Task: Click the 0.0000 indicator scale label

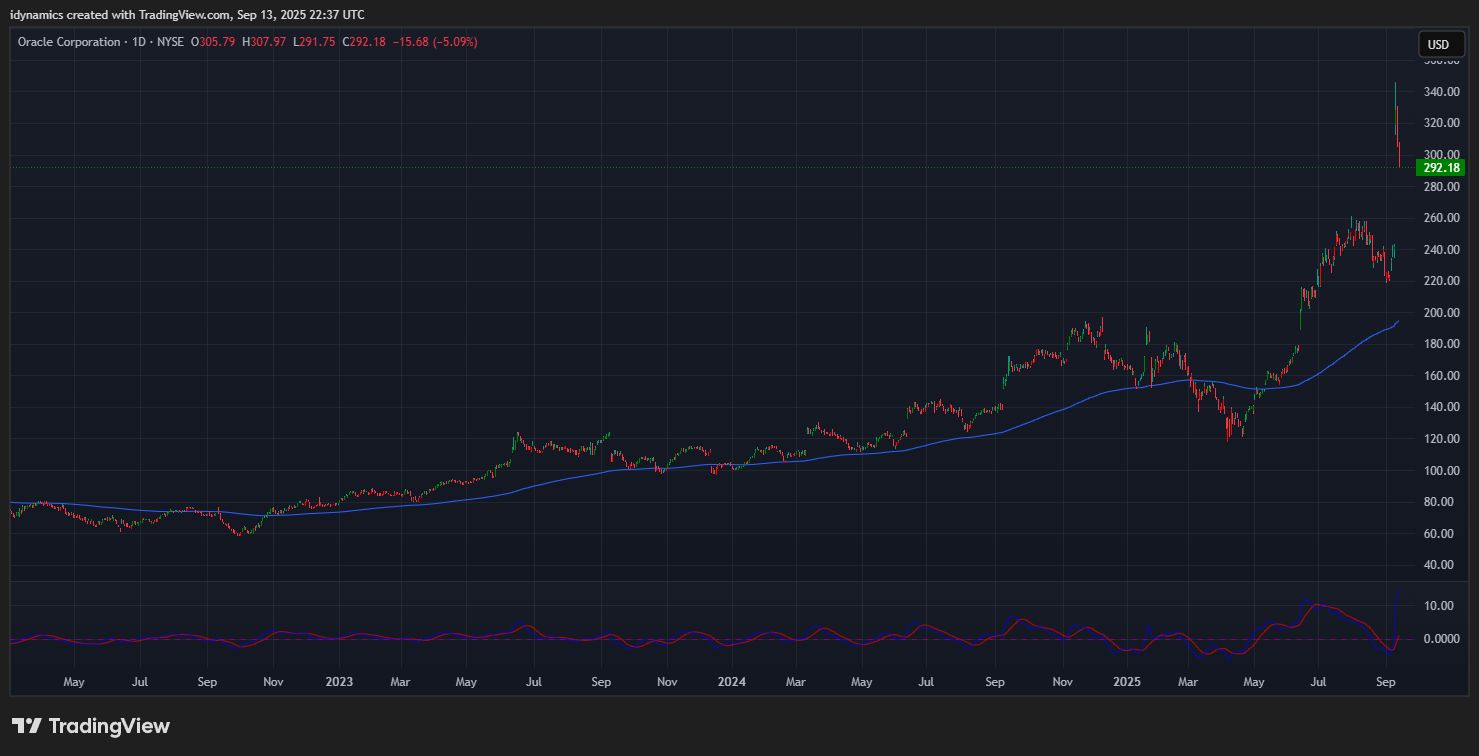Action: [1439, 639]
